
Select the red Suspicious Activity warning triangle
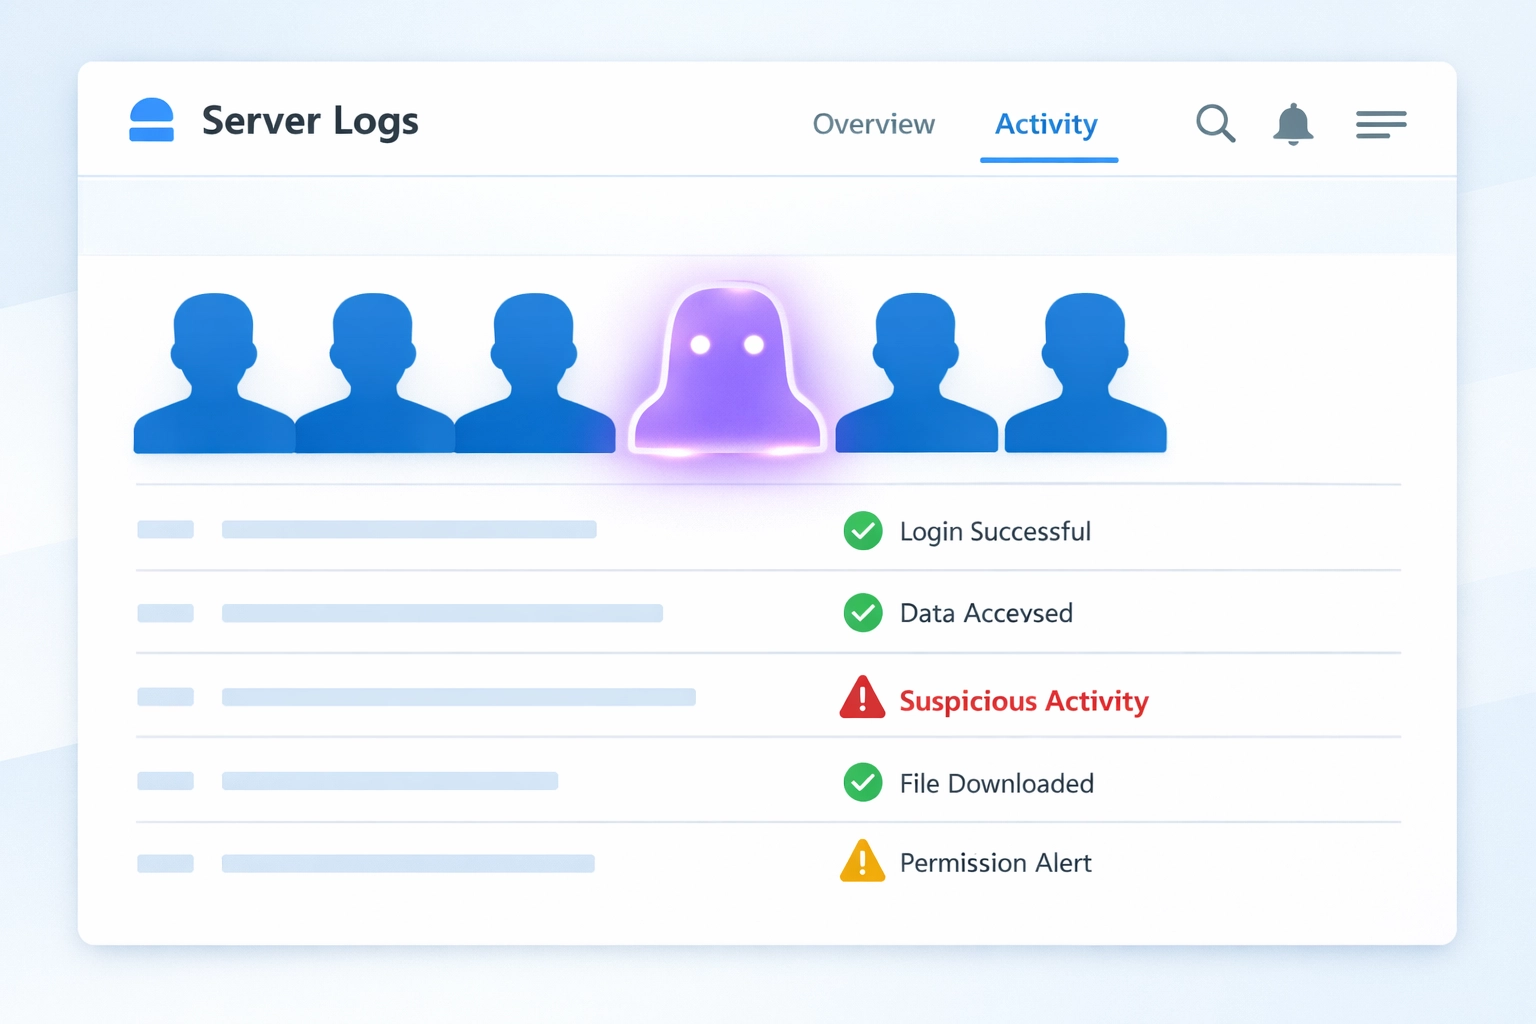pos(862,699)
